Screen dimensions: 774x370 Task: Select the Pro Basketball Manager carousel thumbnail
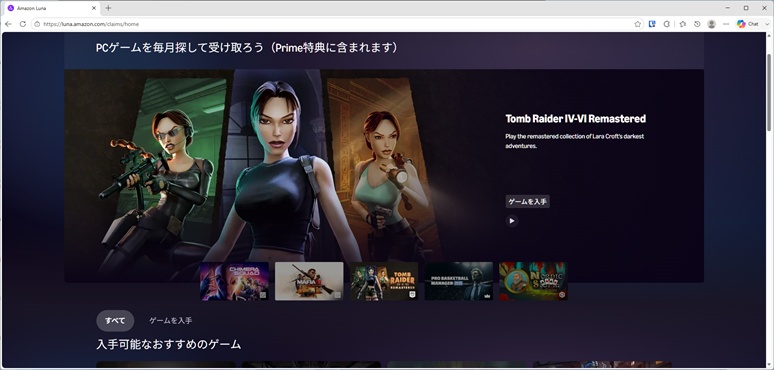pos(459,281)
